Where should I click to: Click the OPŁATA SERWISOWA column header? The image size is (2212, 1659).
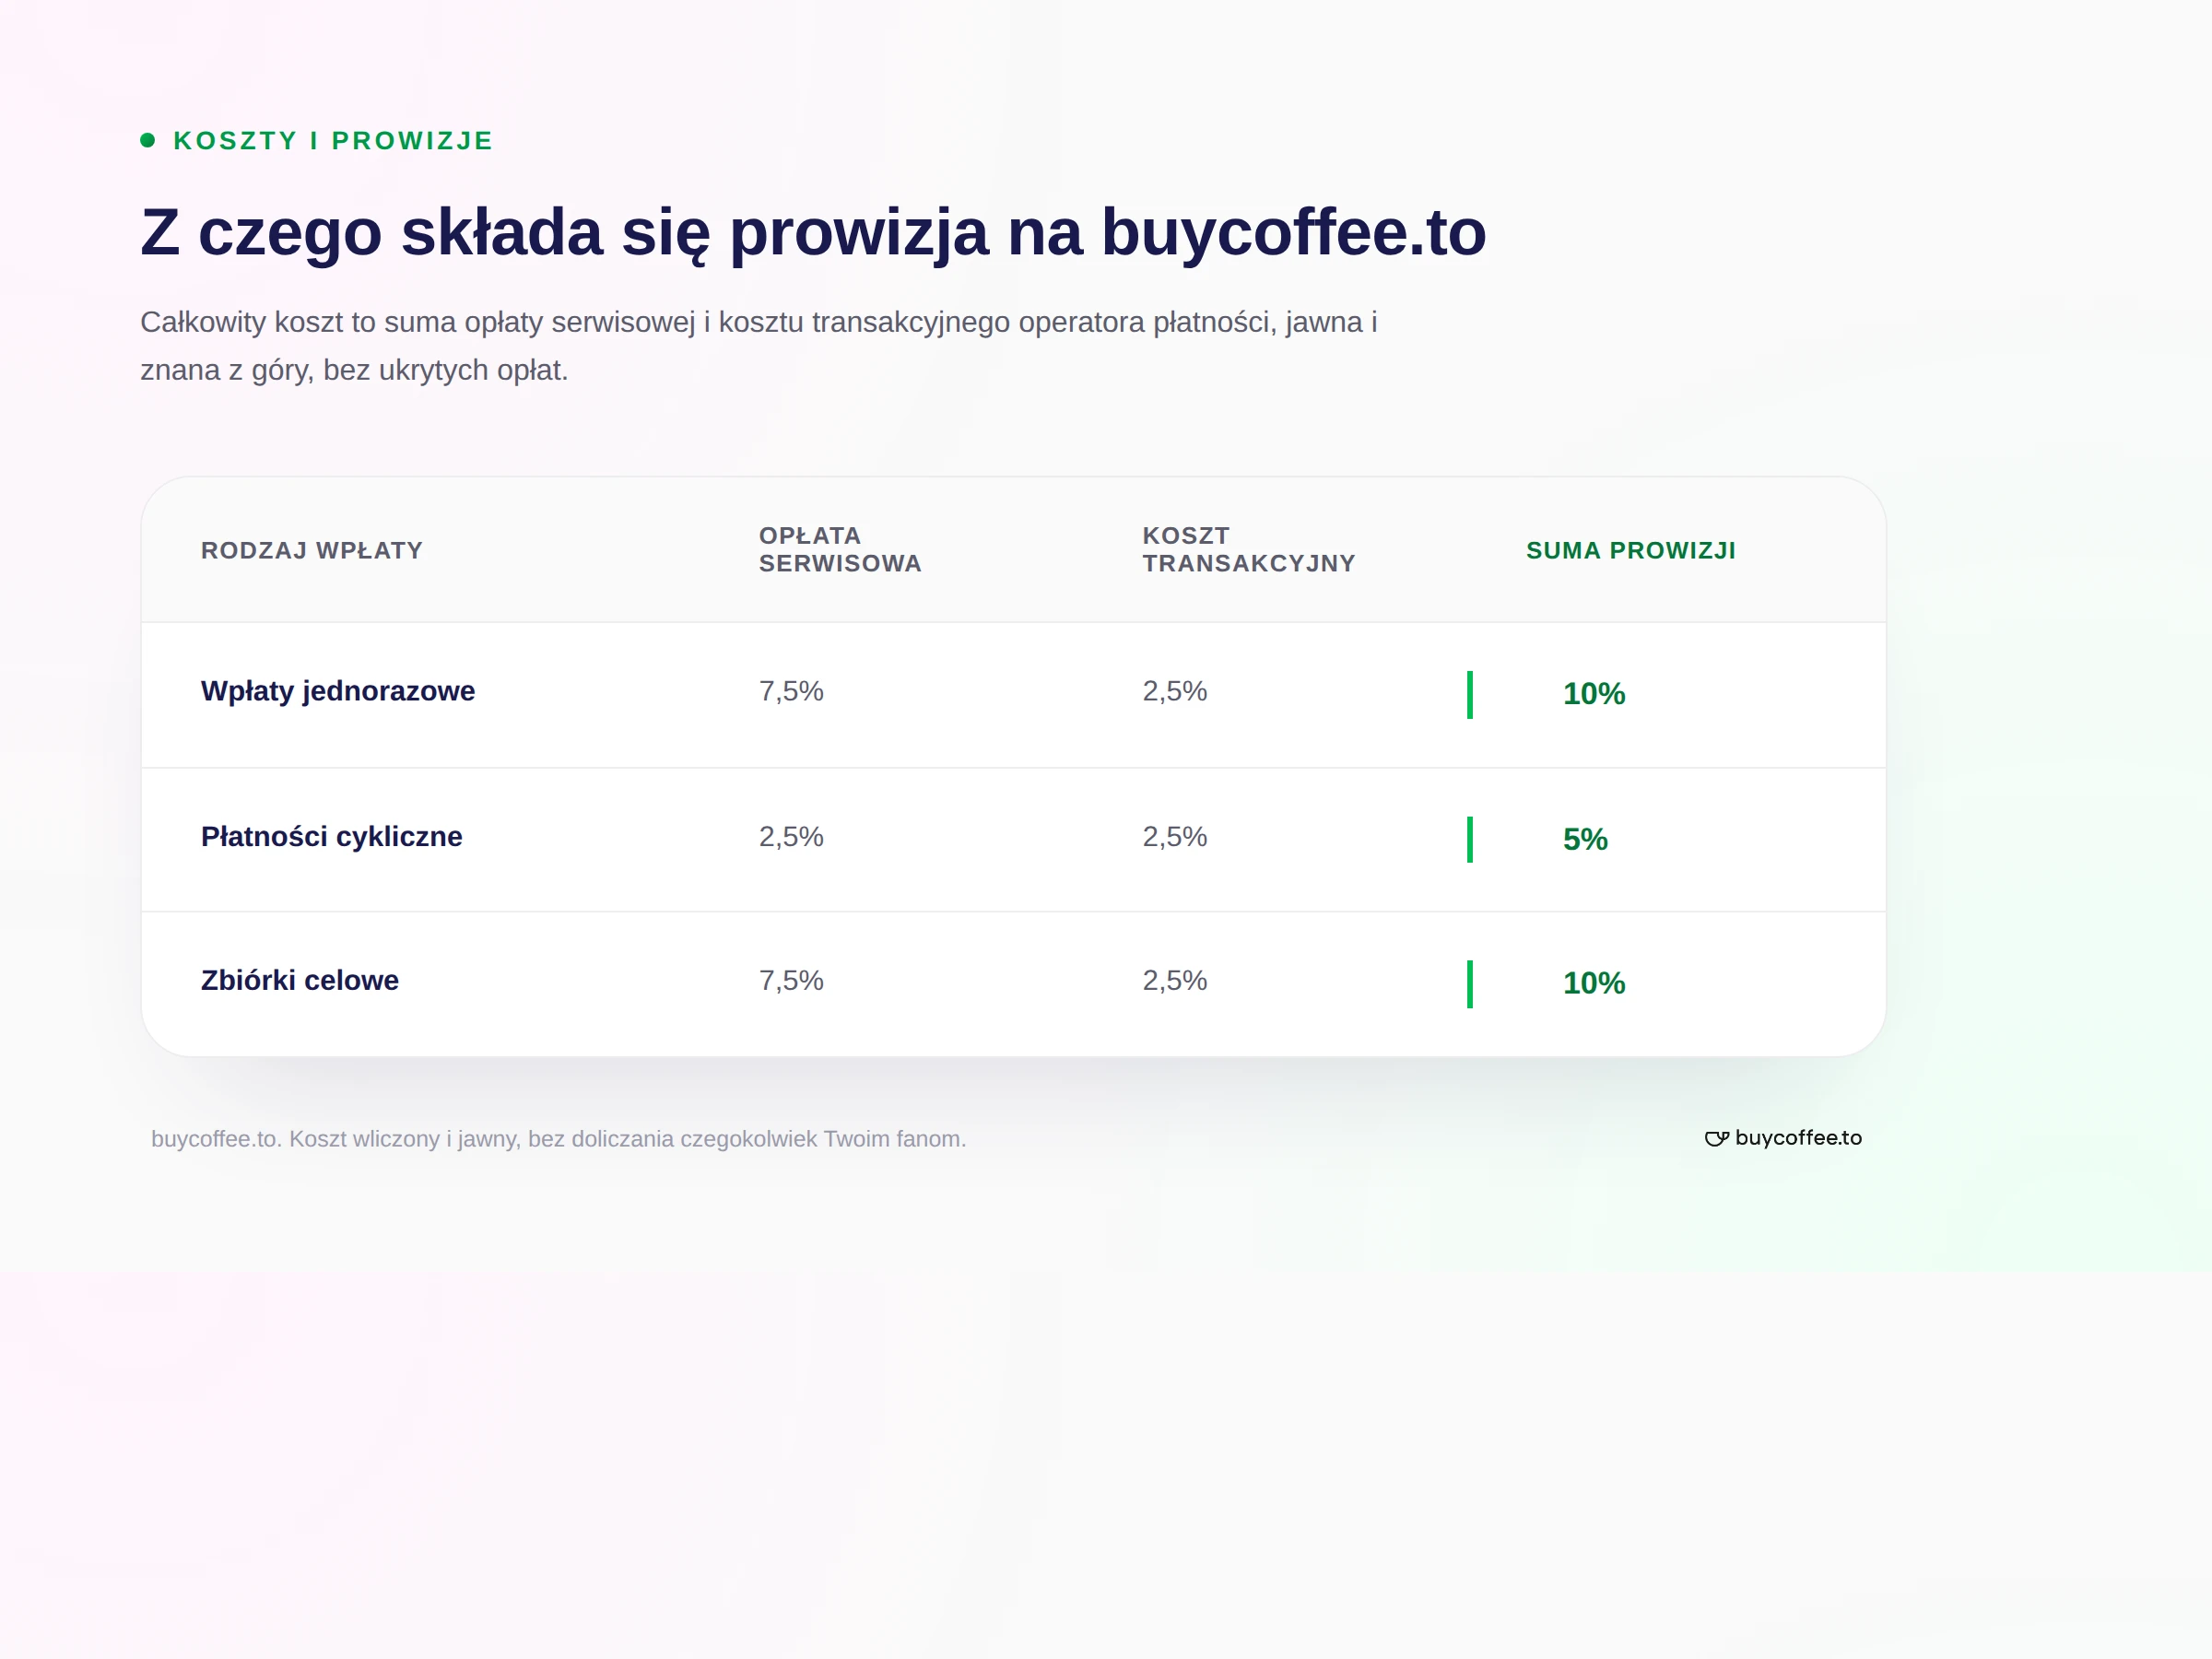click(x=840, y=550)
